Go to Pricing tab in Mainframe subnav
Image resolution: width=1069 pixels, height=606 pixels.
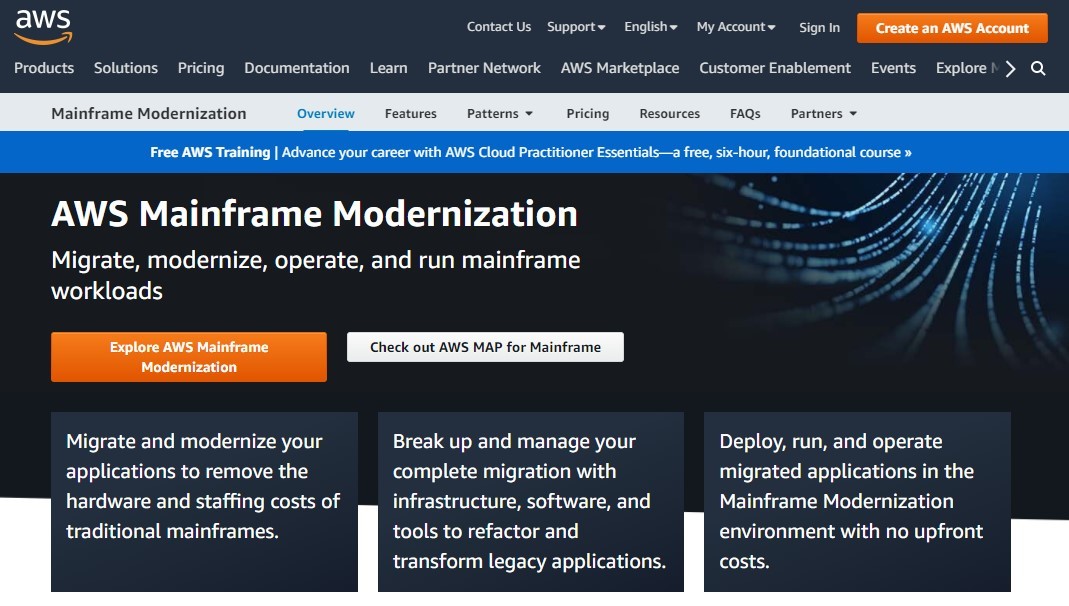click(587, 114)
